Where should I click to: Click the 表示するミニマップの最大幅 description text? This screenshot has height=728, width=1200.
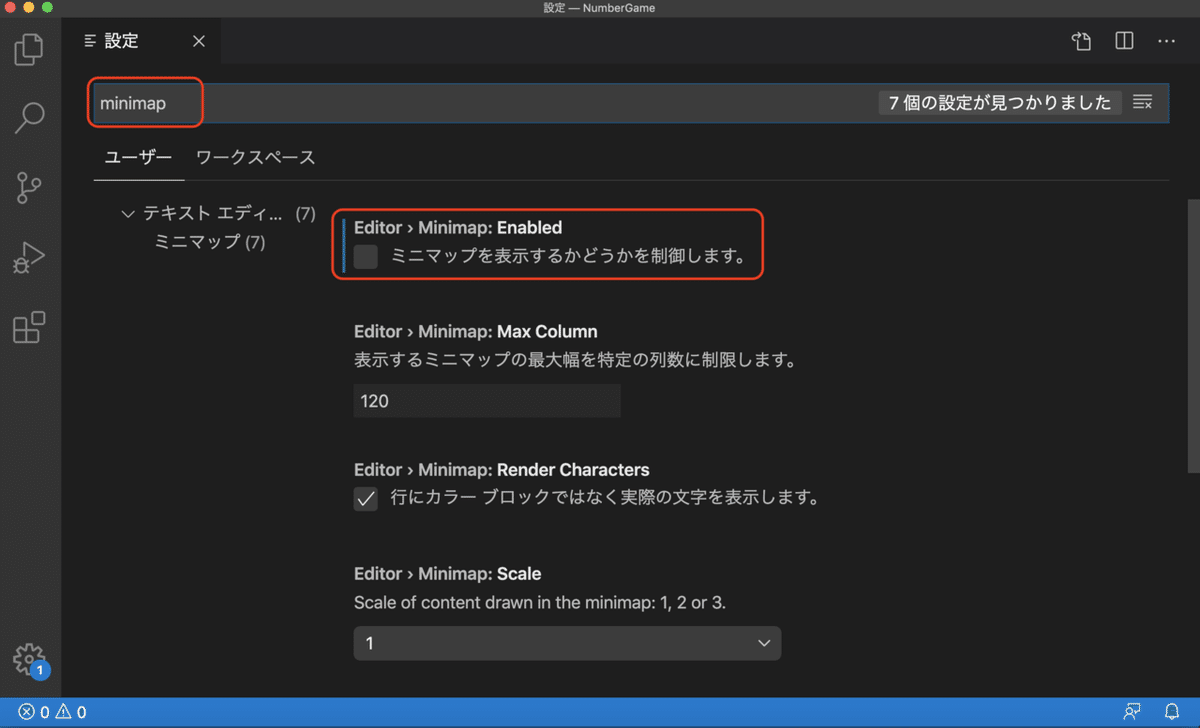click(x=575, y=360)
